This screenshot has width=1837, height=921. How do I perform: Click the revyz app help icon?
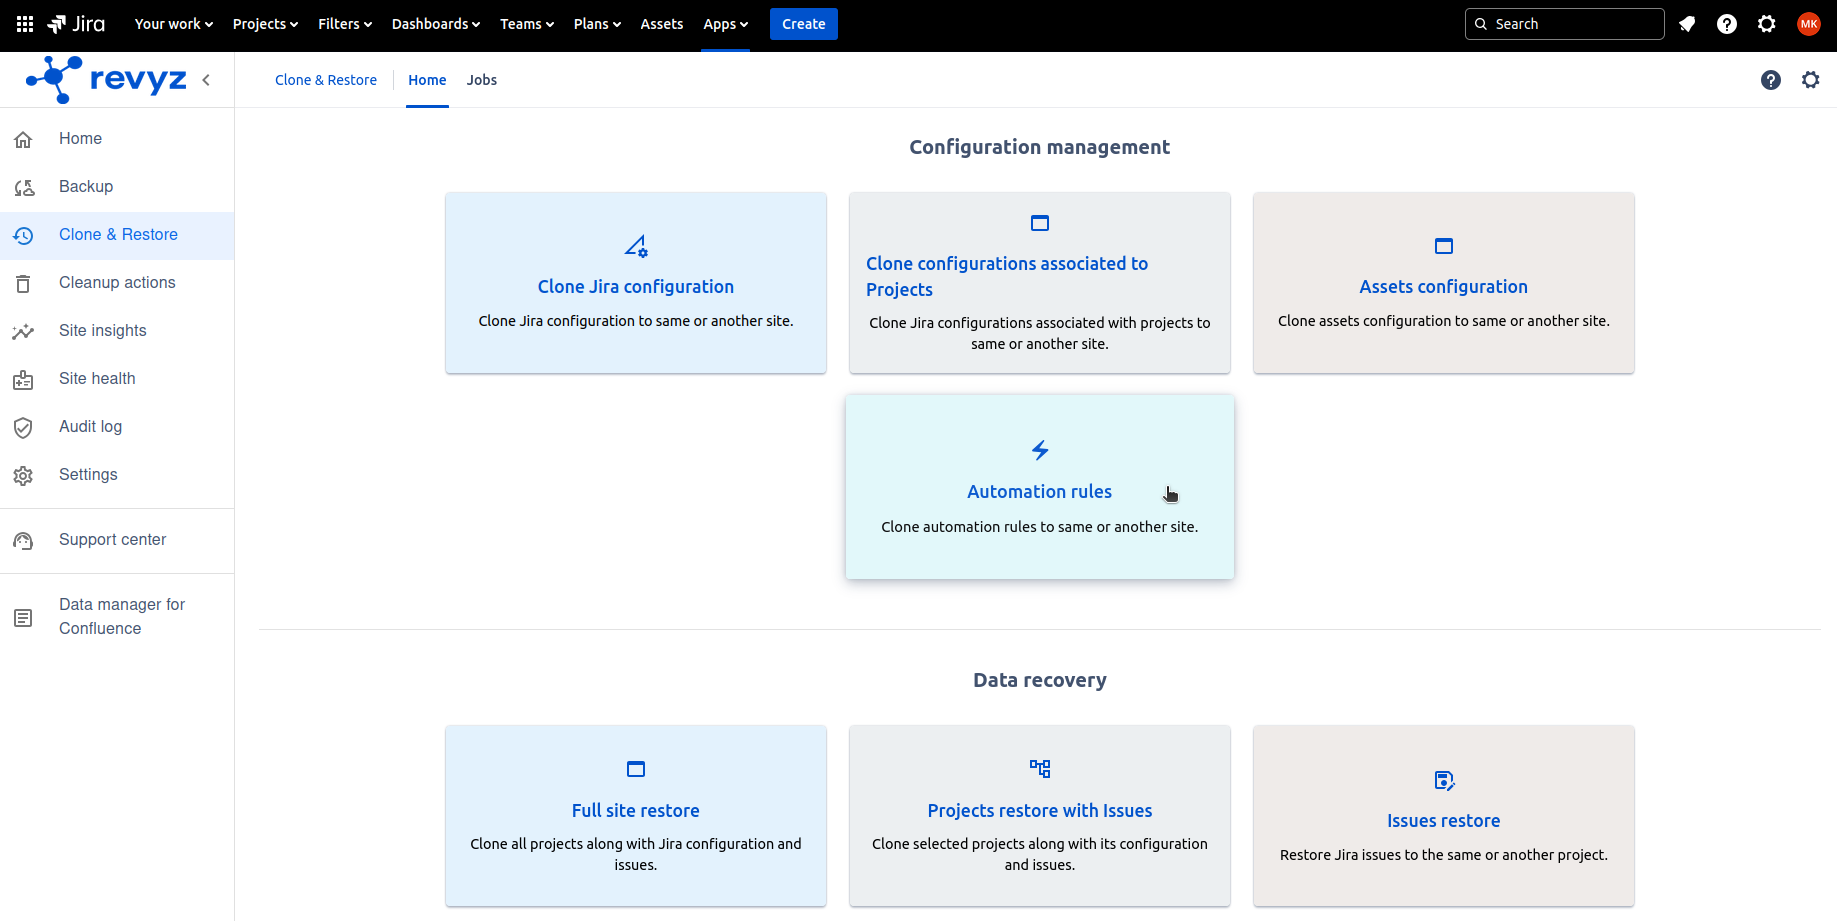coord(1771,80)
